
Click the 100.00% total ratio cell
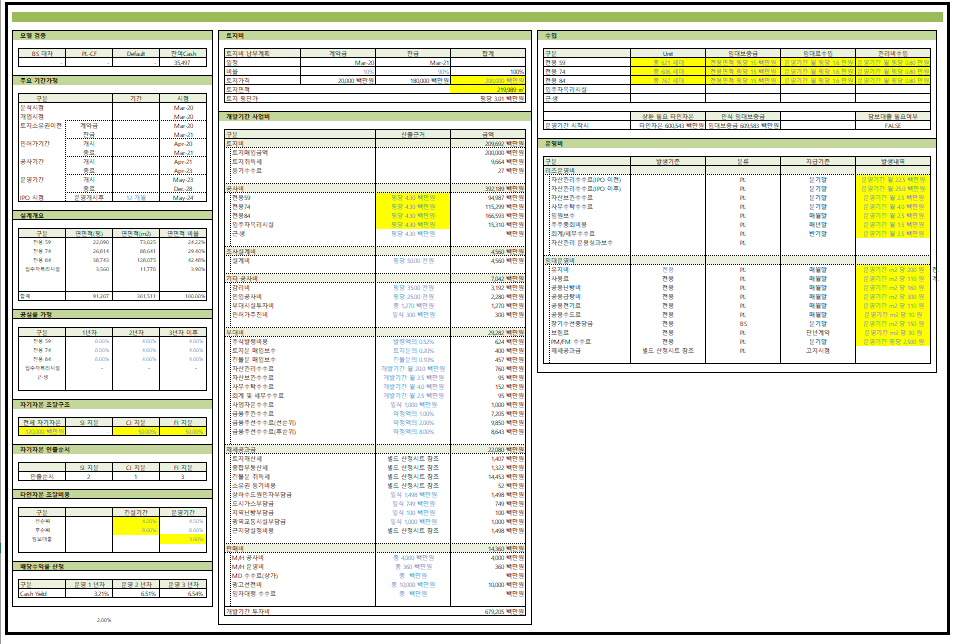click(x=183, y=296)
